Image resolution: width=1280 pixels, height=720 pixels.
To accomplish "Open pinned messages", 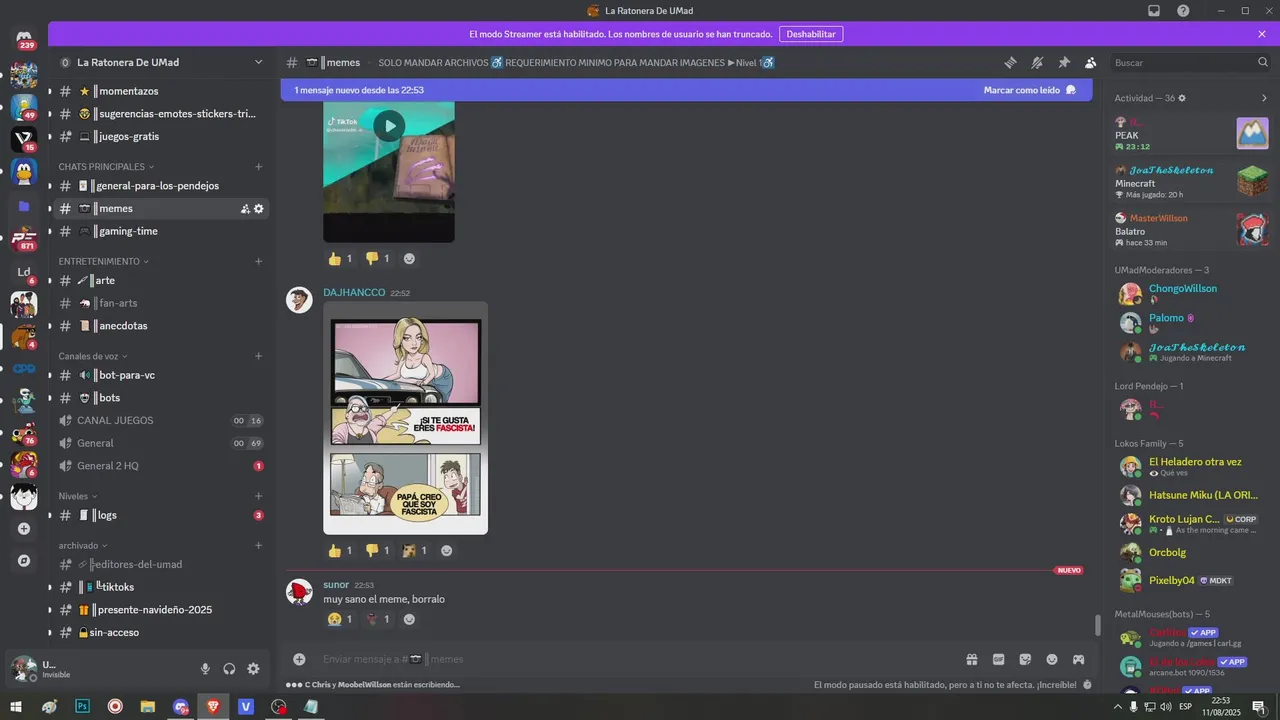I will [1064, 62].
